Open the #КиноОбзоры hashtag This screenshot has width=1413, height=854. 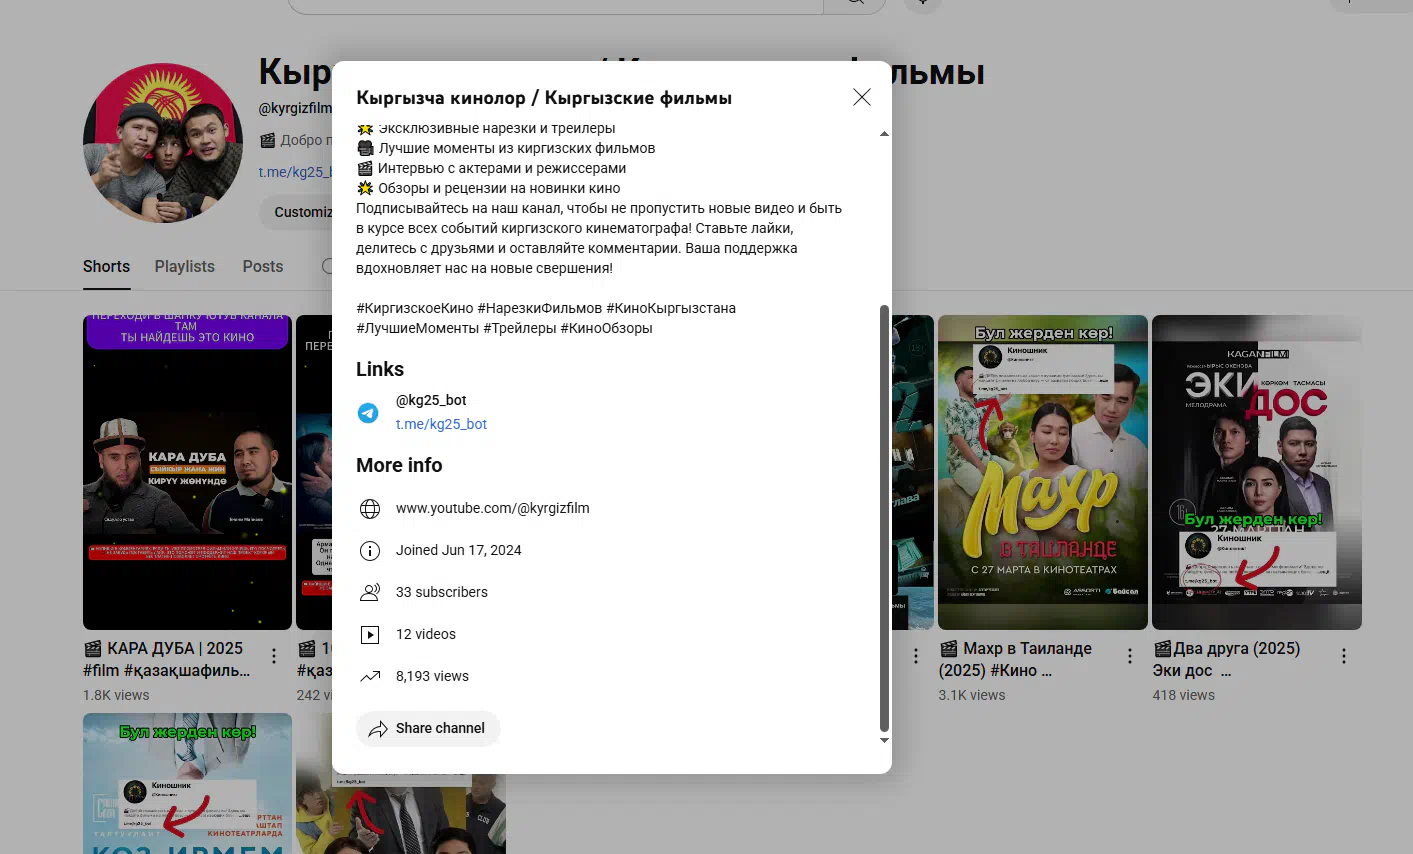pyautogui.click(x=606, y=328)
